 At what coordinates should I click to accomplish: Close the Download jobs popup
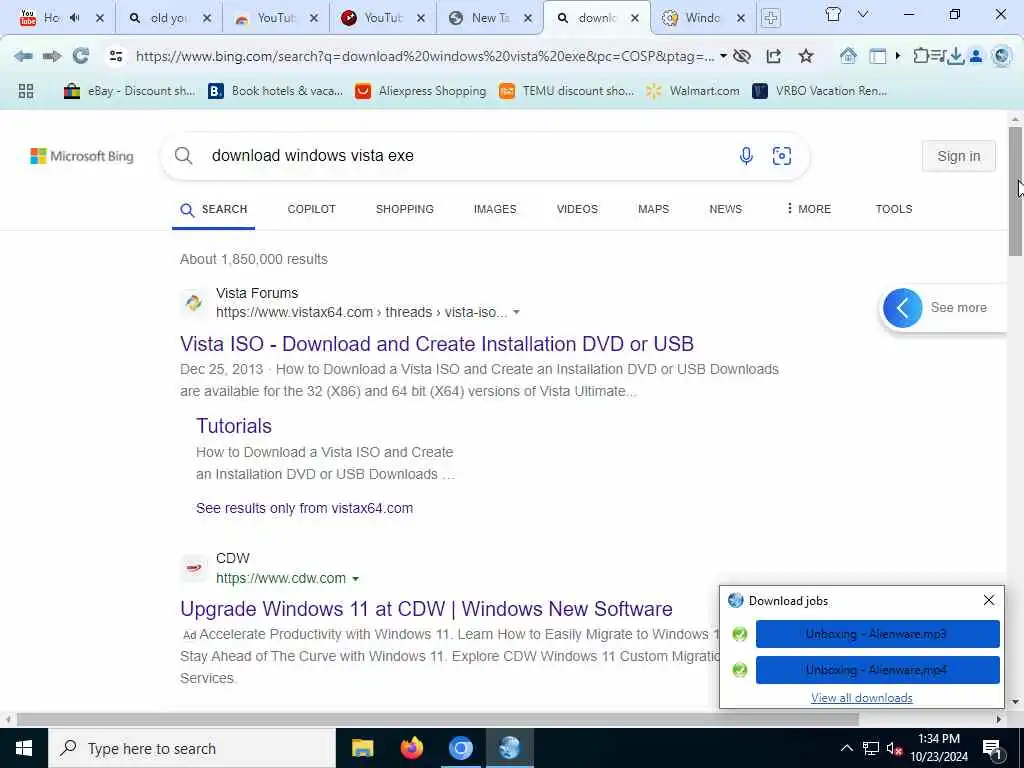coord(989,600)
